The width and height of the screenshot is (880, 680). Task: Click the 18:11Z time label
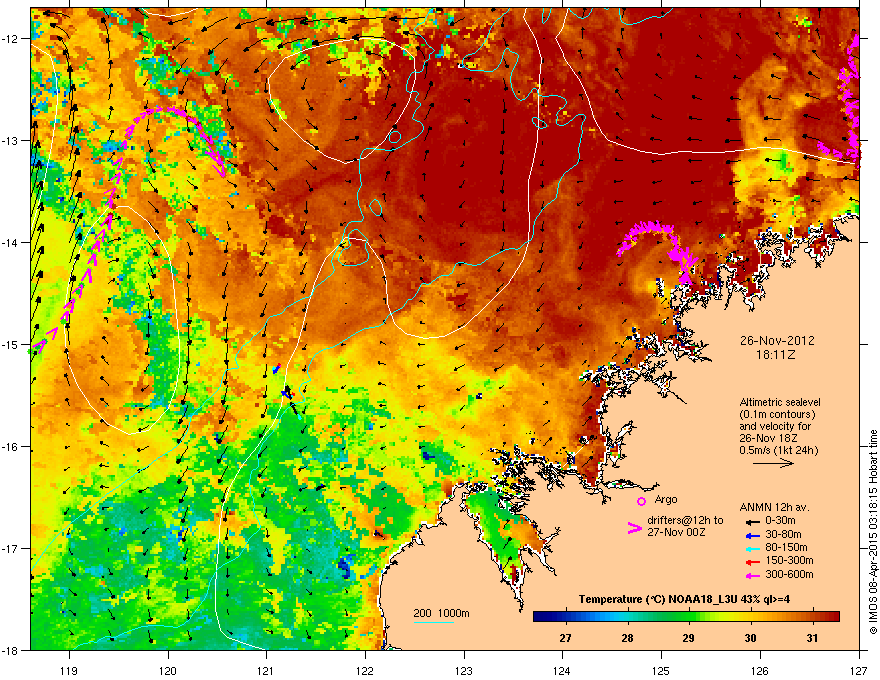click(x=775, y=355)
